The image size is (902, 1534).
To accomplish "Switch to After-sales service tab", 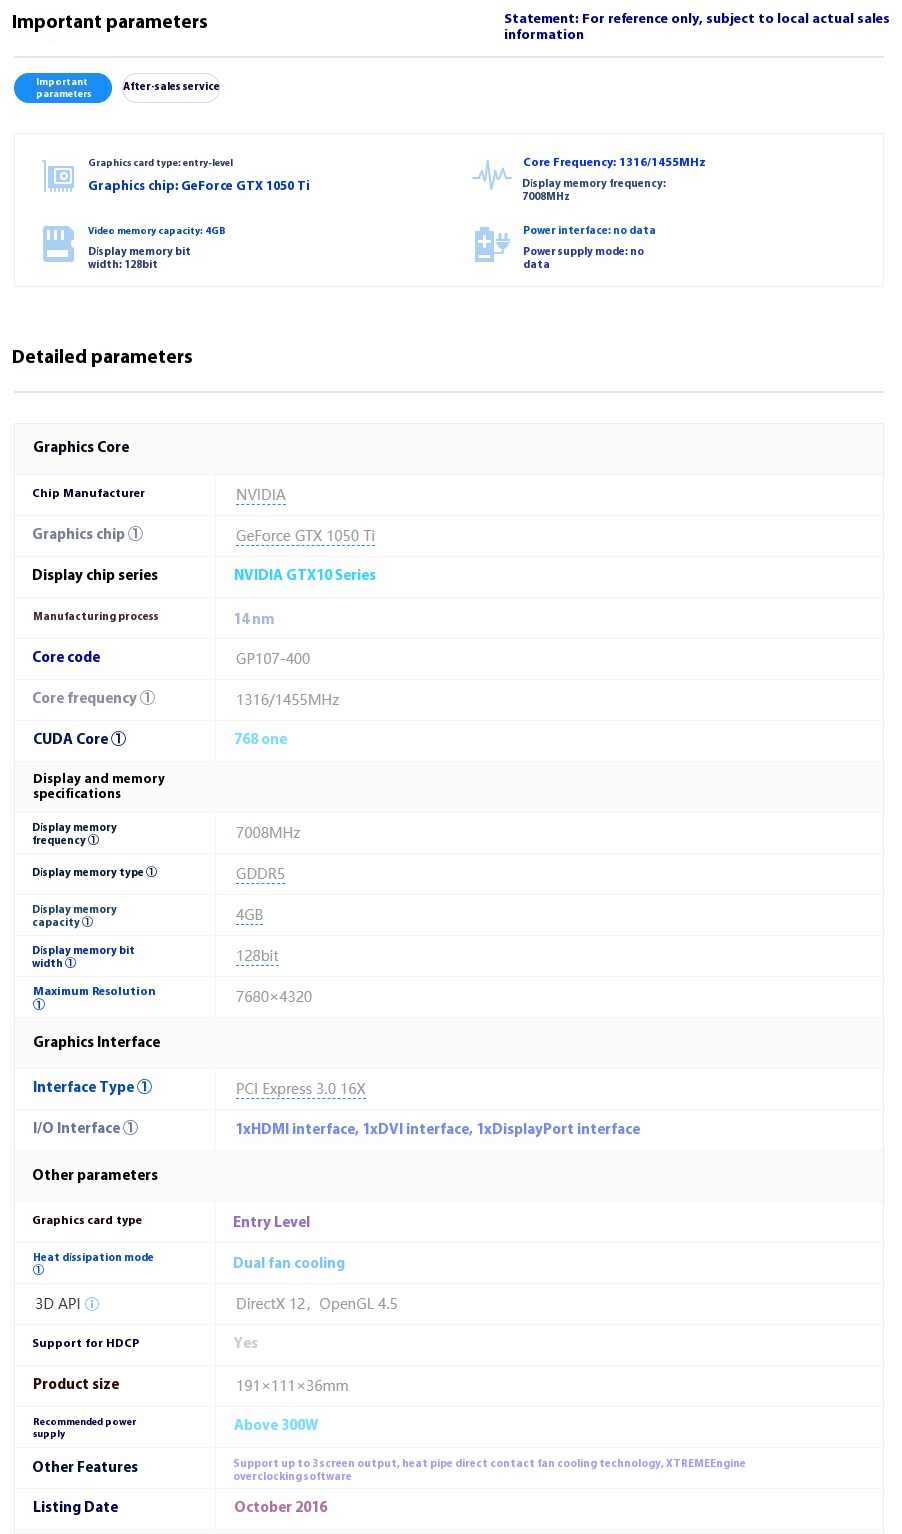I will (171, 87).
